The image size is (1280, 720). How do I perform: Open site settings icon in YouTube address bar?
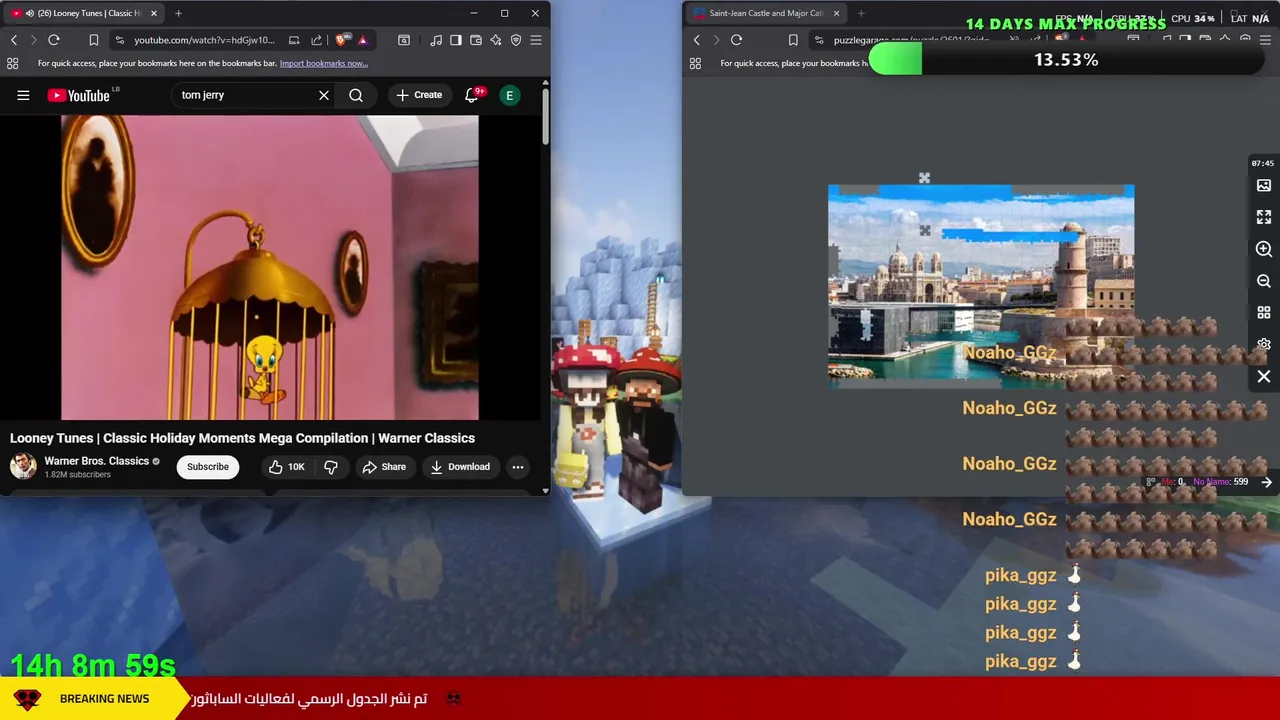tap(120, 40)
